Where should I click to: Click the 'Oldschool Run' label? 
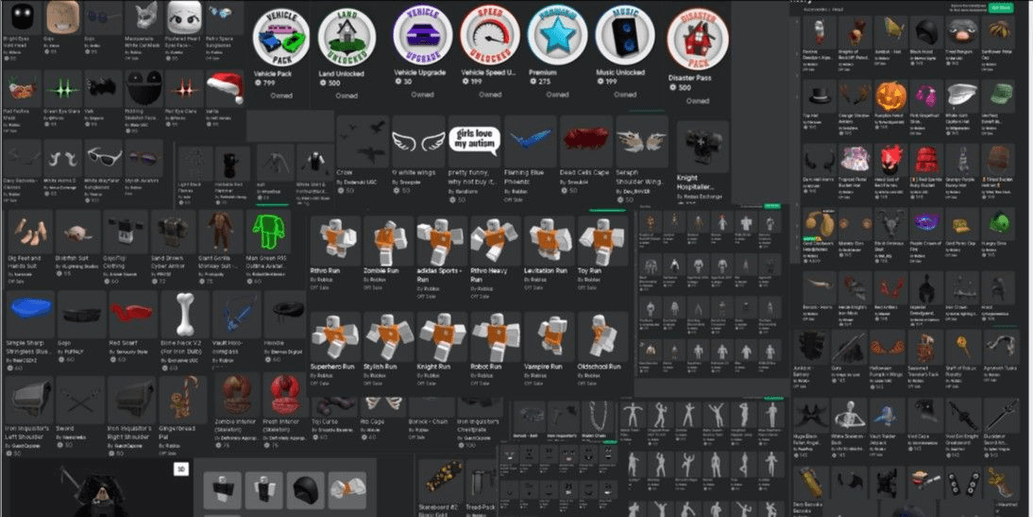coord(599,366)
